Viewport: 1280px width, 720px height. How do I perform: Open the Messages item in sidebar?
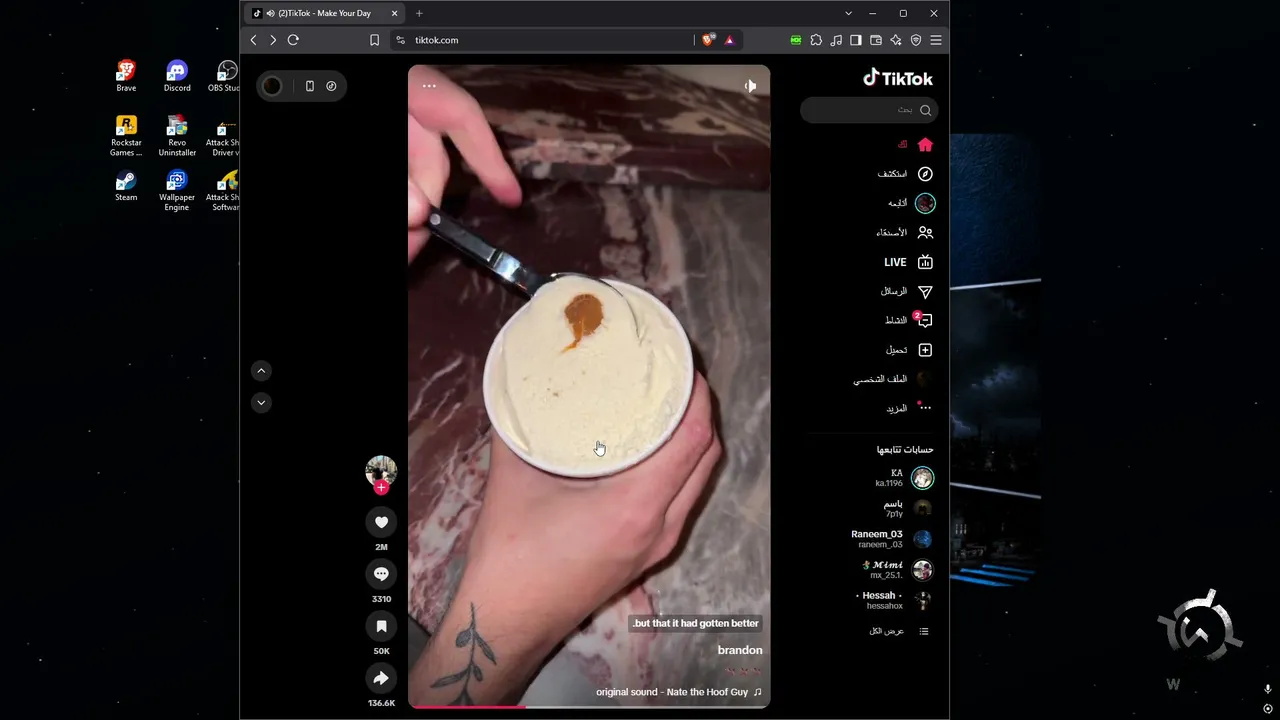click(x=907, y=292)
